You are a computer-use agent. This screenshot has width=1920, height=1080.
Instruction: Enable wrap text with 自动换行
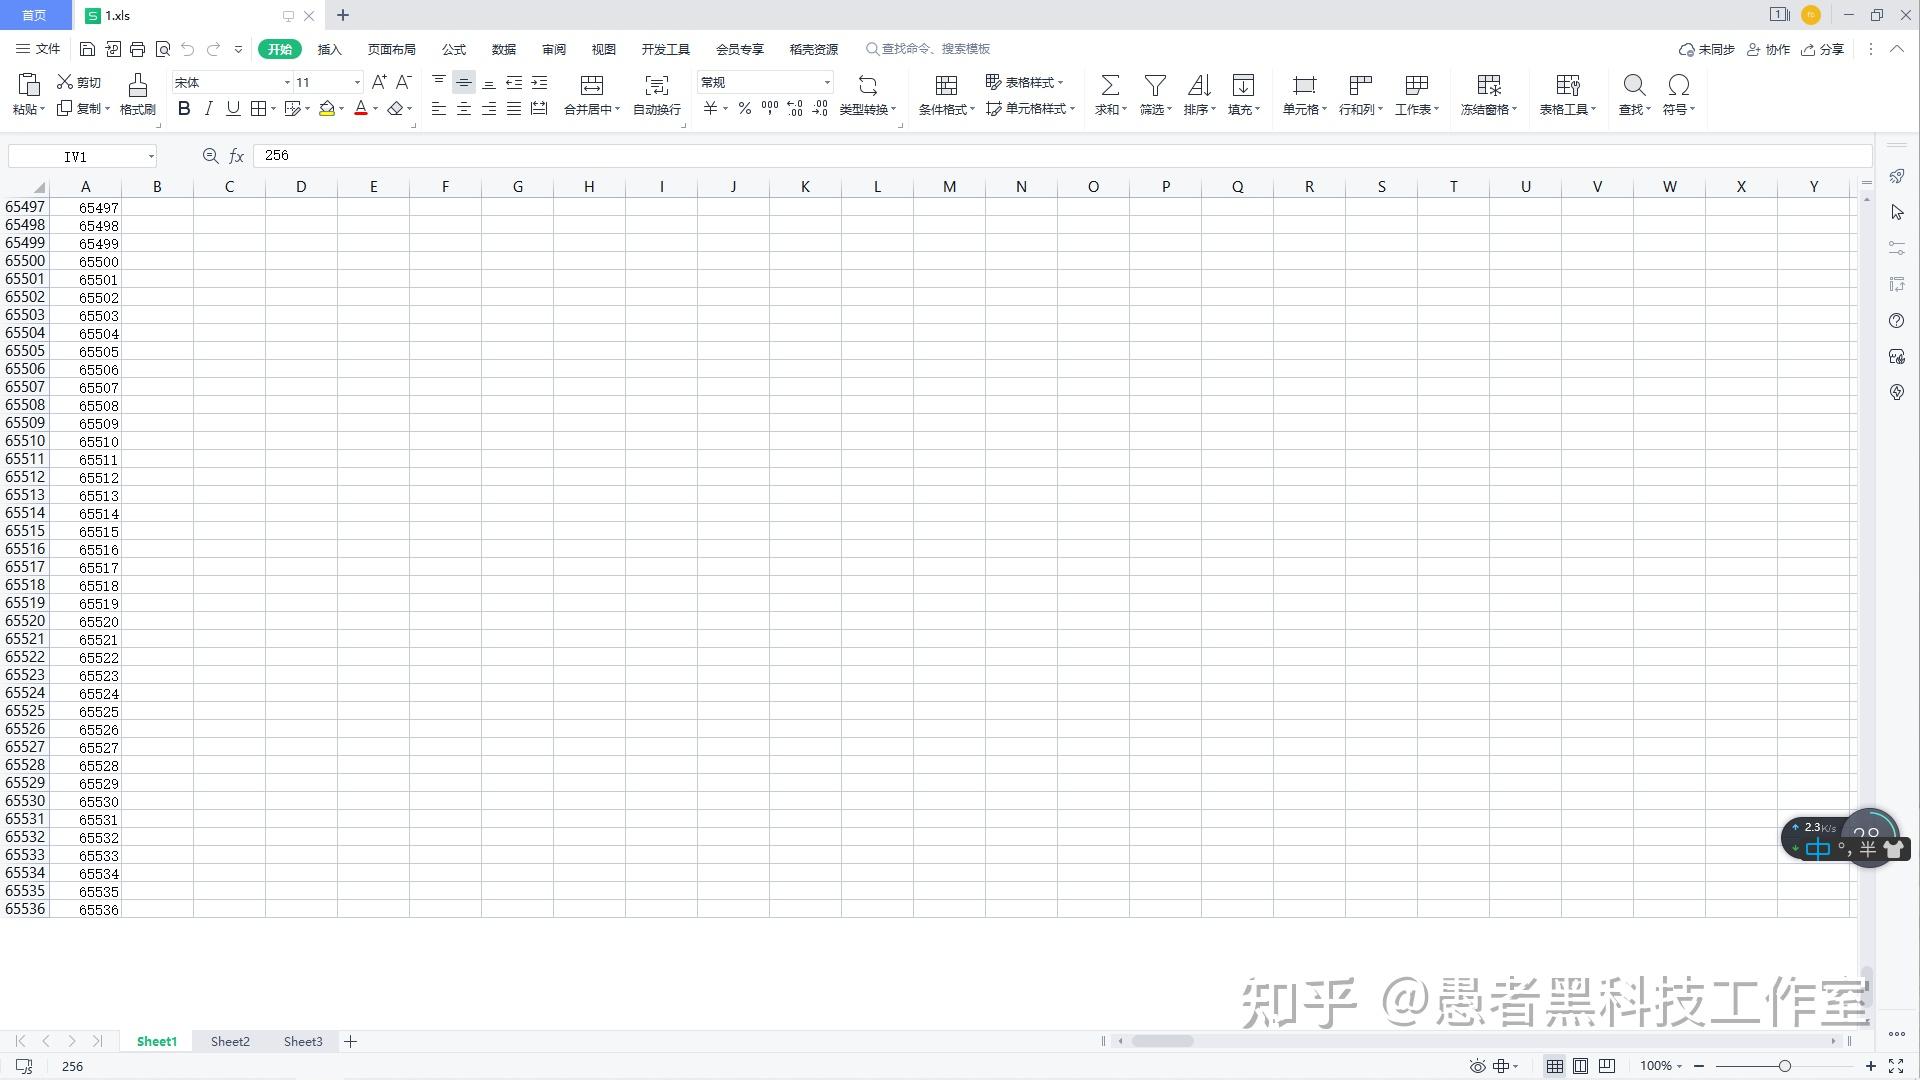[655, 95]
